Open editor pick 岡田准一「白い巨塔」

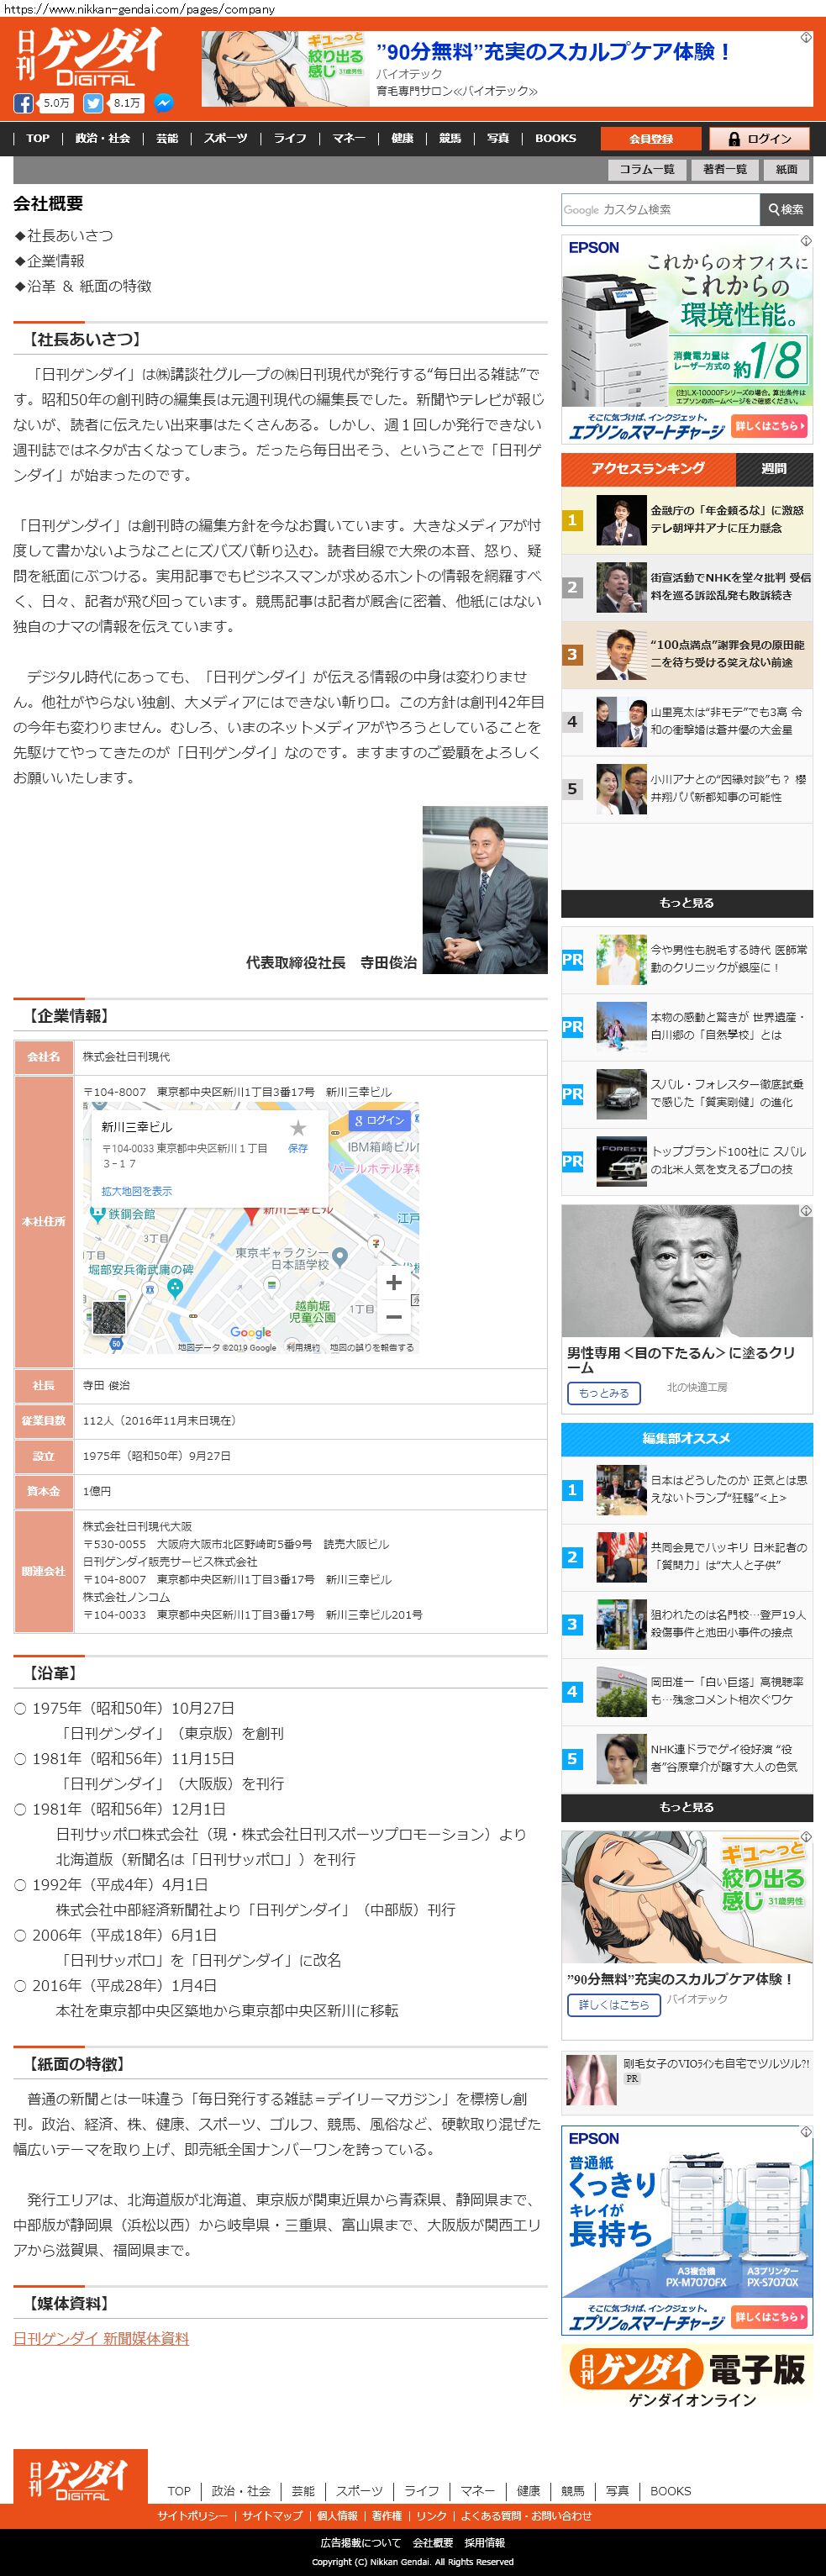686,1691
